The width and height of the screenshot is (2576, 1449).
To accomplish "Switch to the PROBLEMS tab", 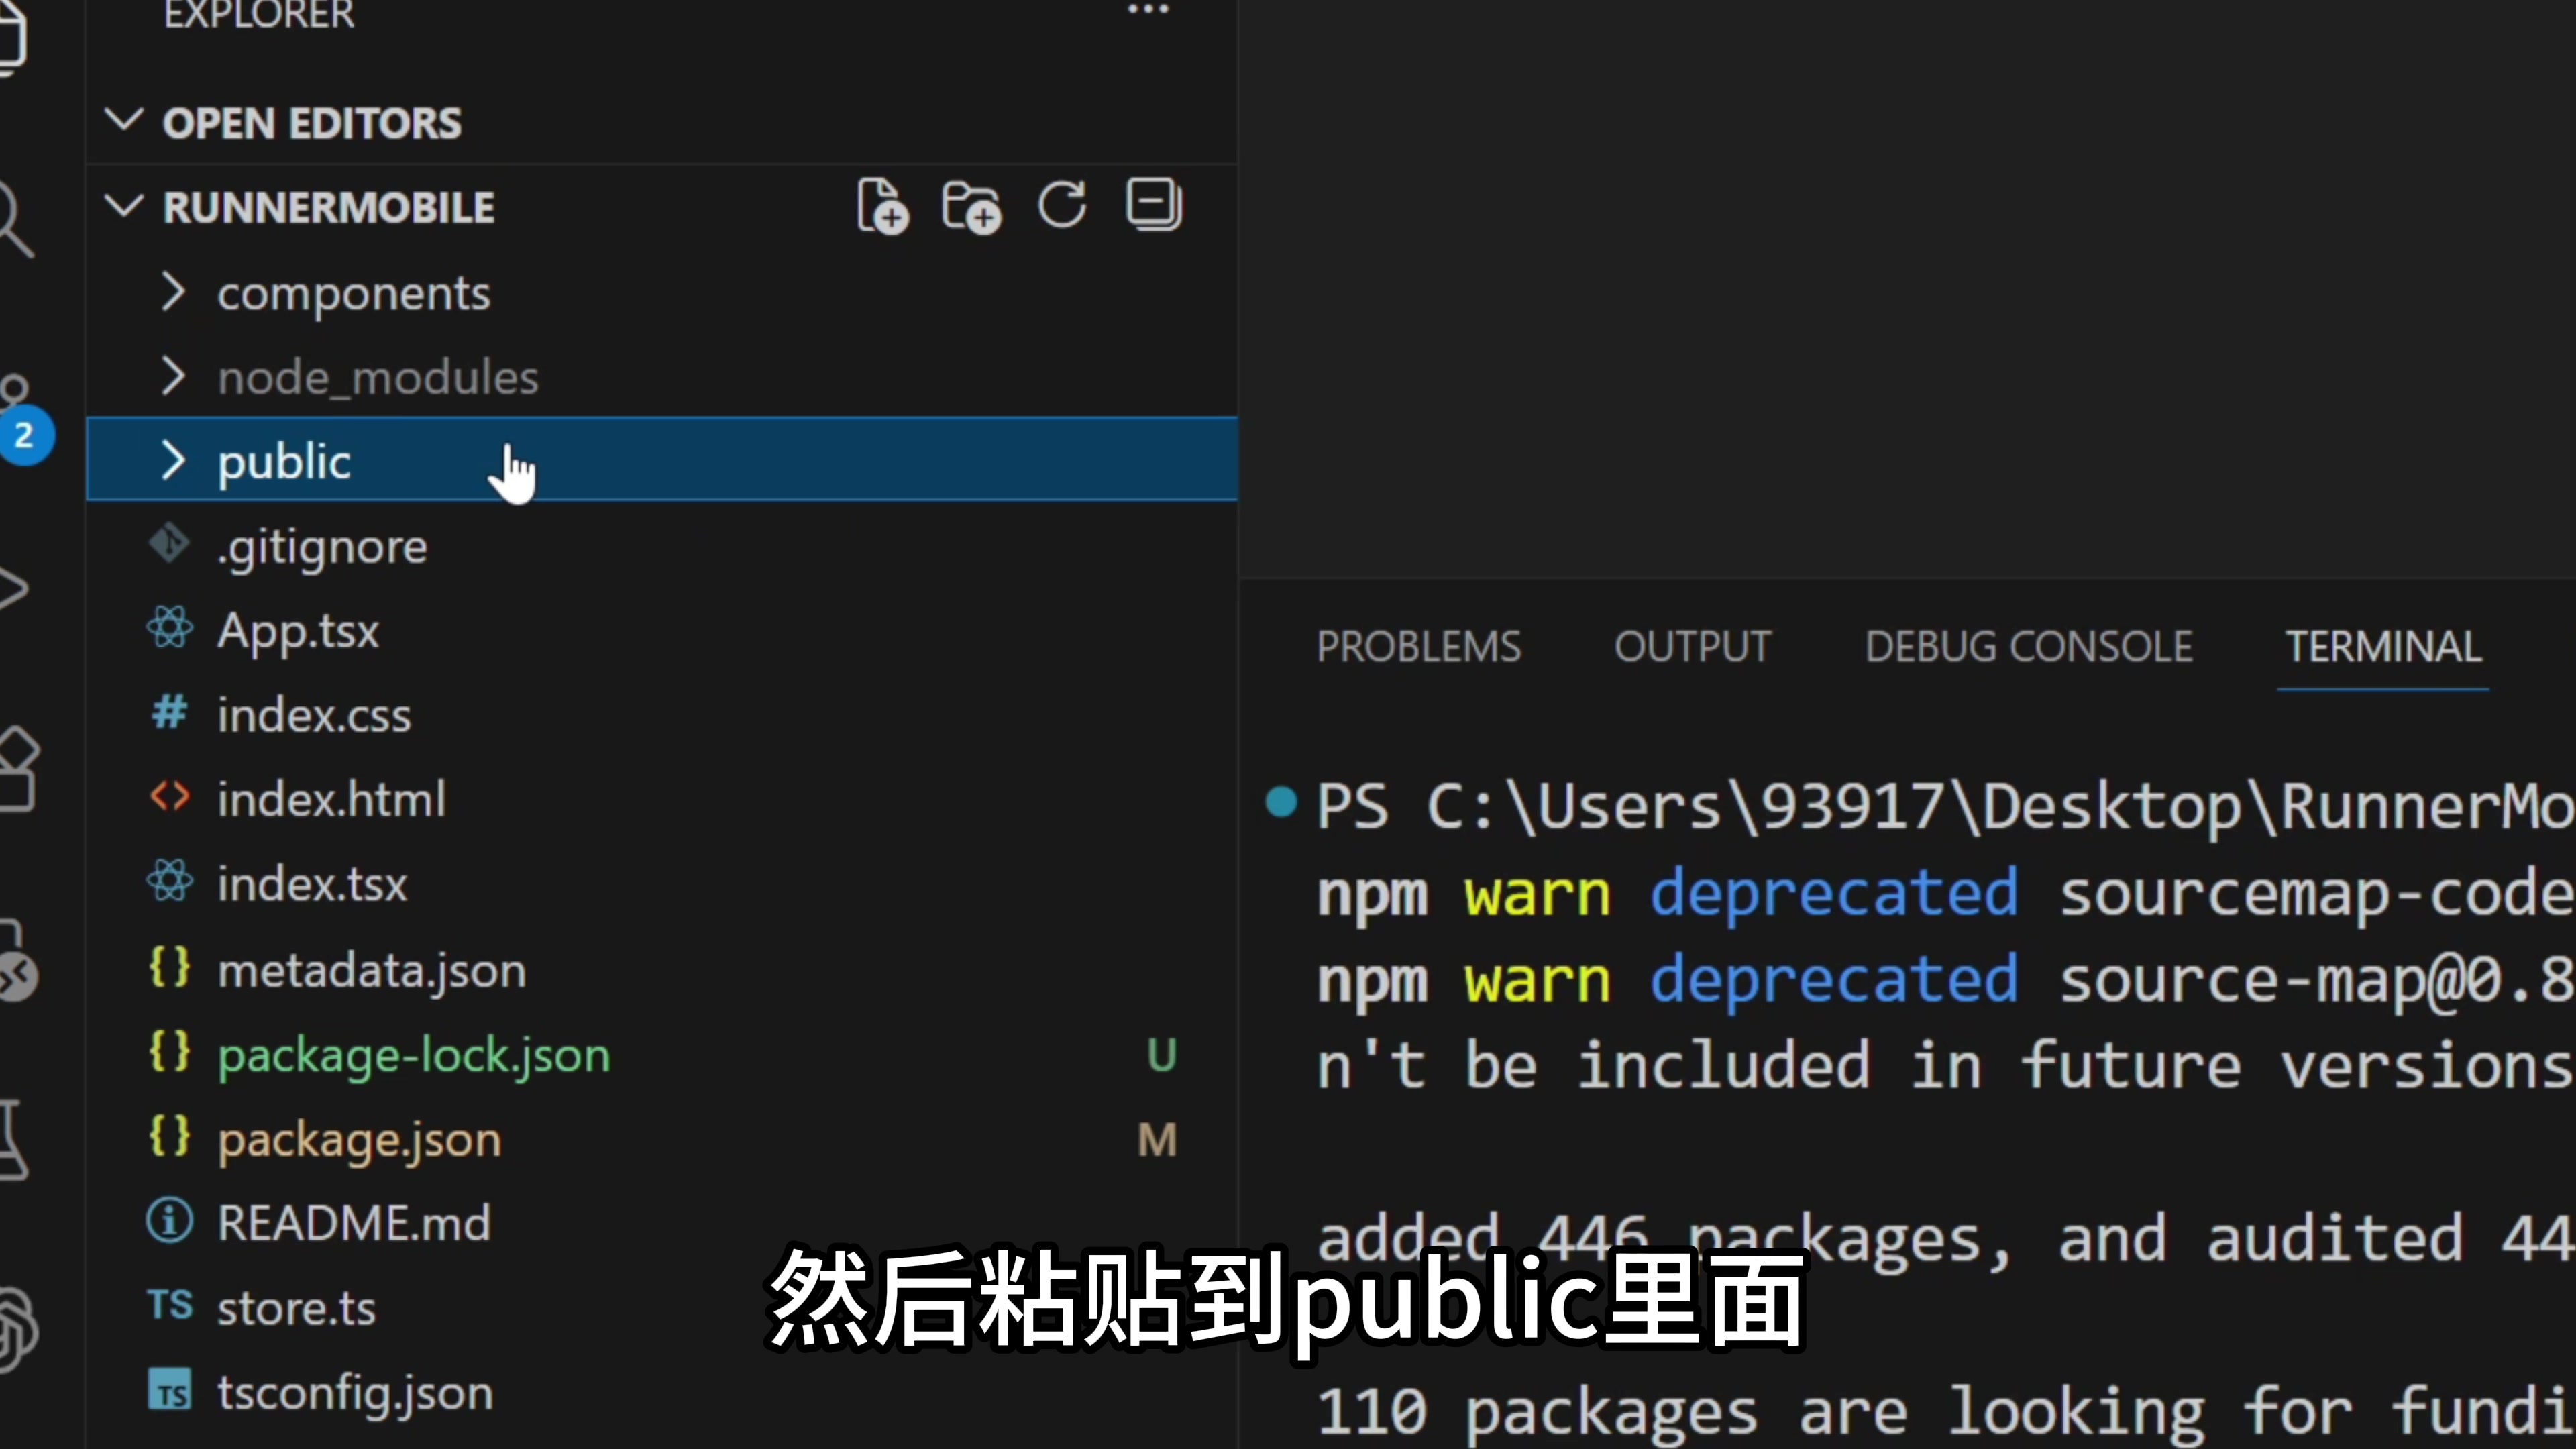I will [1418, 647].
